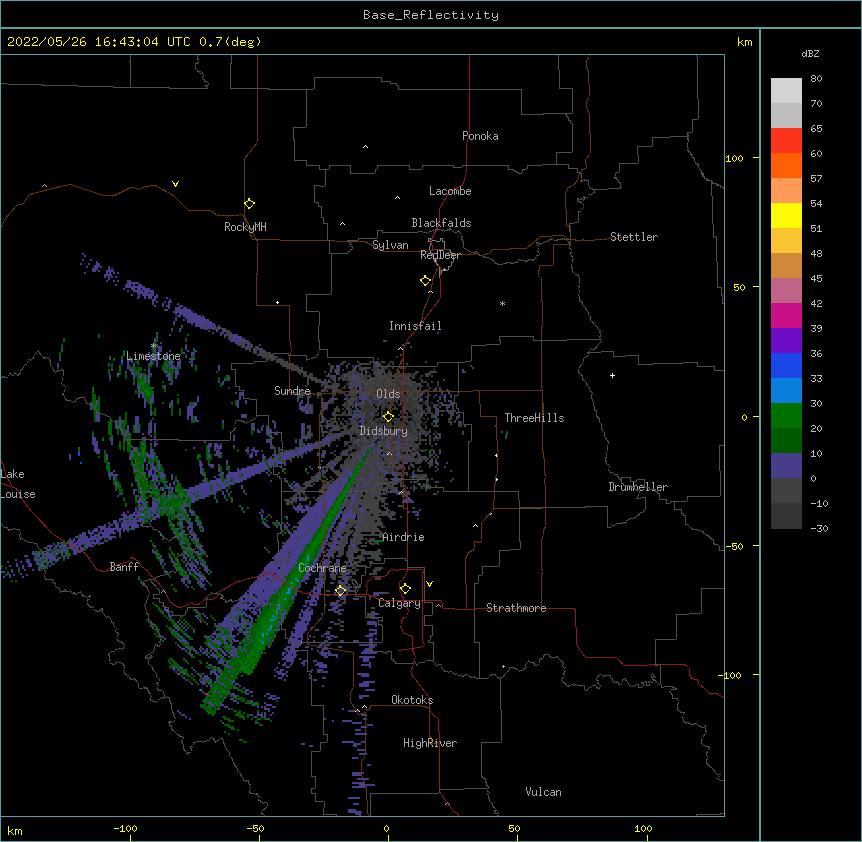Click the yellow diamond marker right of Cochrane

341,591
